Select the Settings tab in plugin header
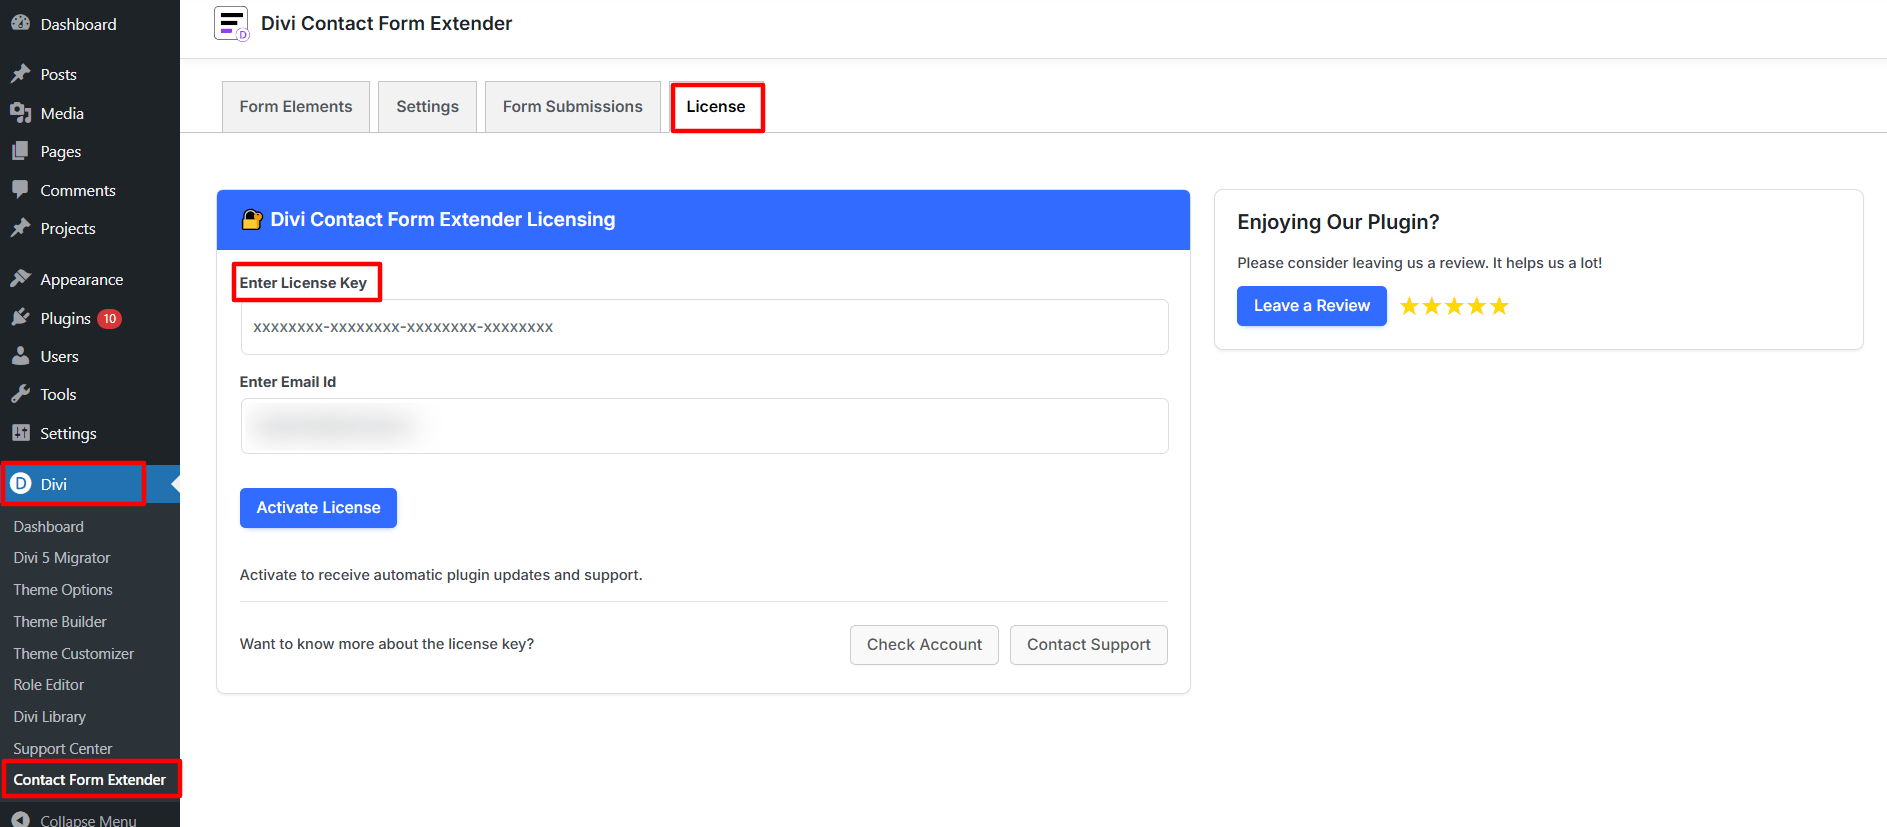 coord(427,107)
